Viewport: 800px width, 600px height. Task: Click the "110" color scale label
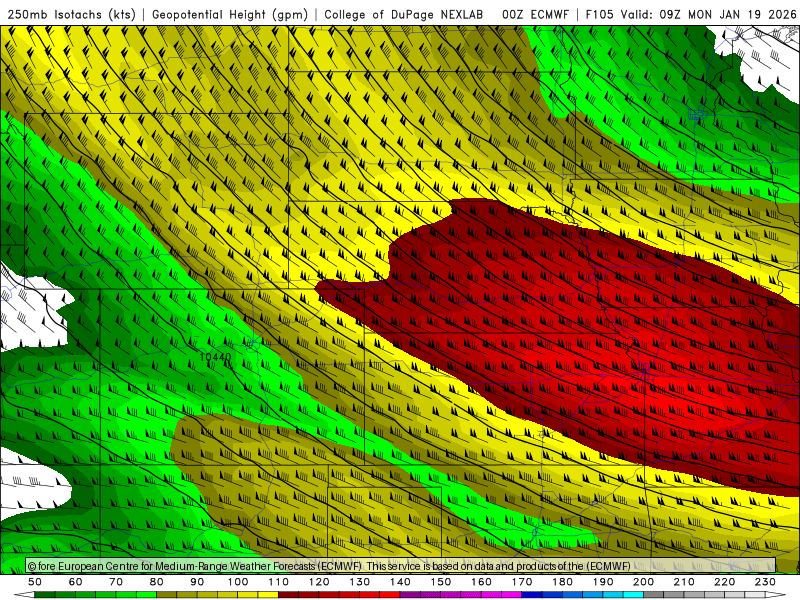[278, 582]
